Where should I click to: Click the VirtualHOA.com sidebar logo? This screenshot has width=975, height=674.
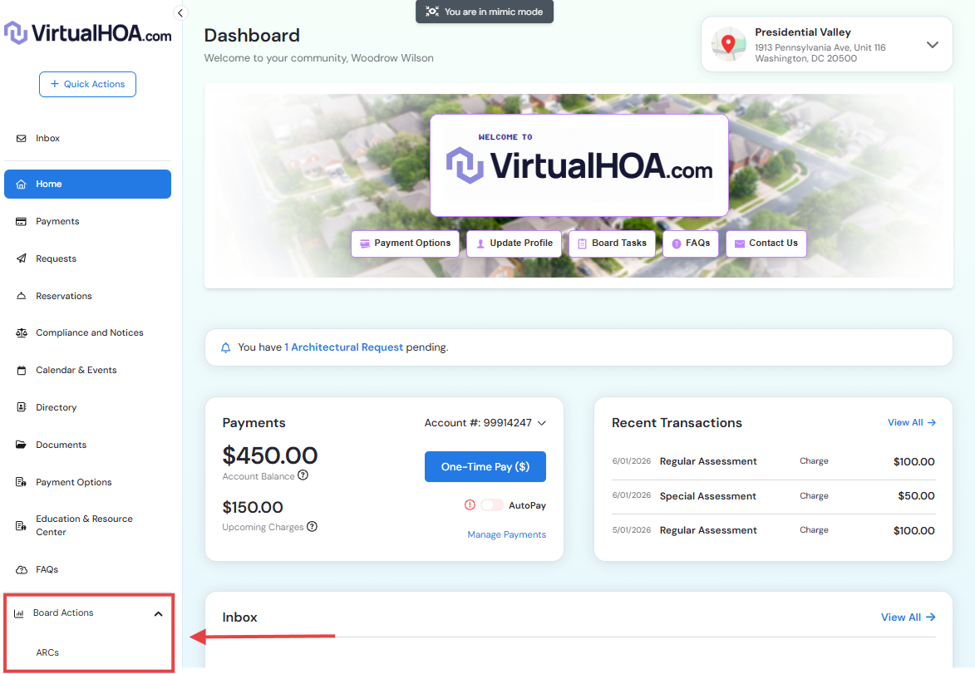(x=88, y=33)
